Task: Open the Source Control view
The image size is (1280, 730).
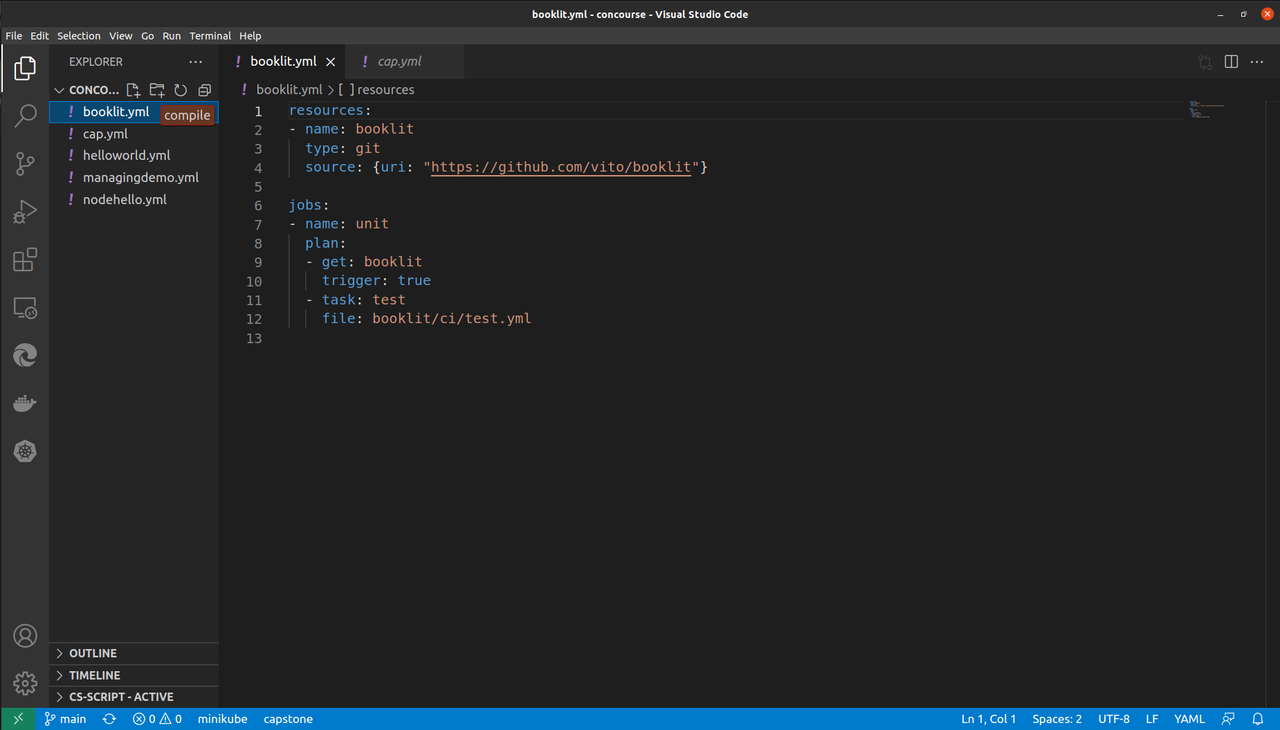Action: (x=25, y=164)
